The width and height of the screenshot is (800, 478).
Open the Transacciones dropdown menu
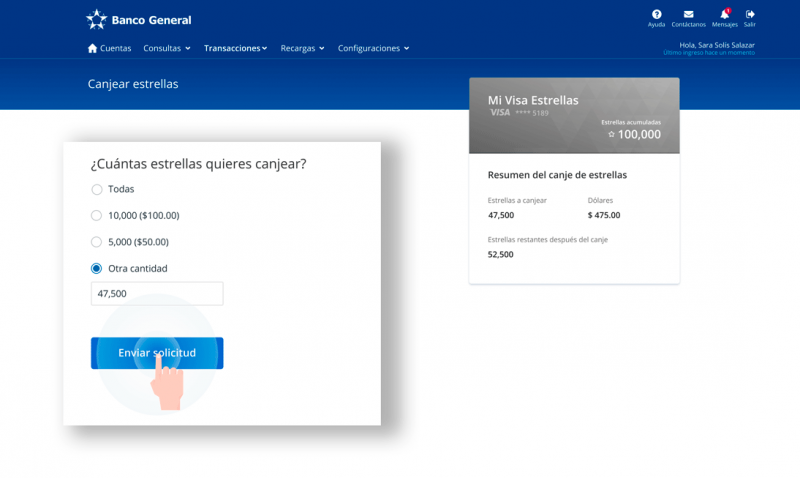(x=235, y=48)
